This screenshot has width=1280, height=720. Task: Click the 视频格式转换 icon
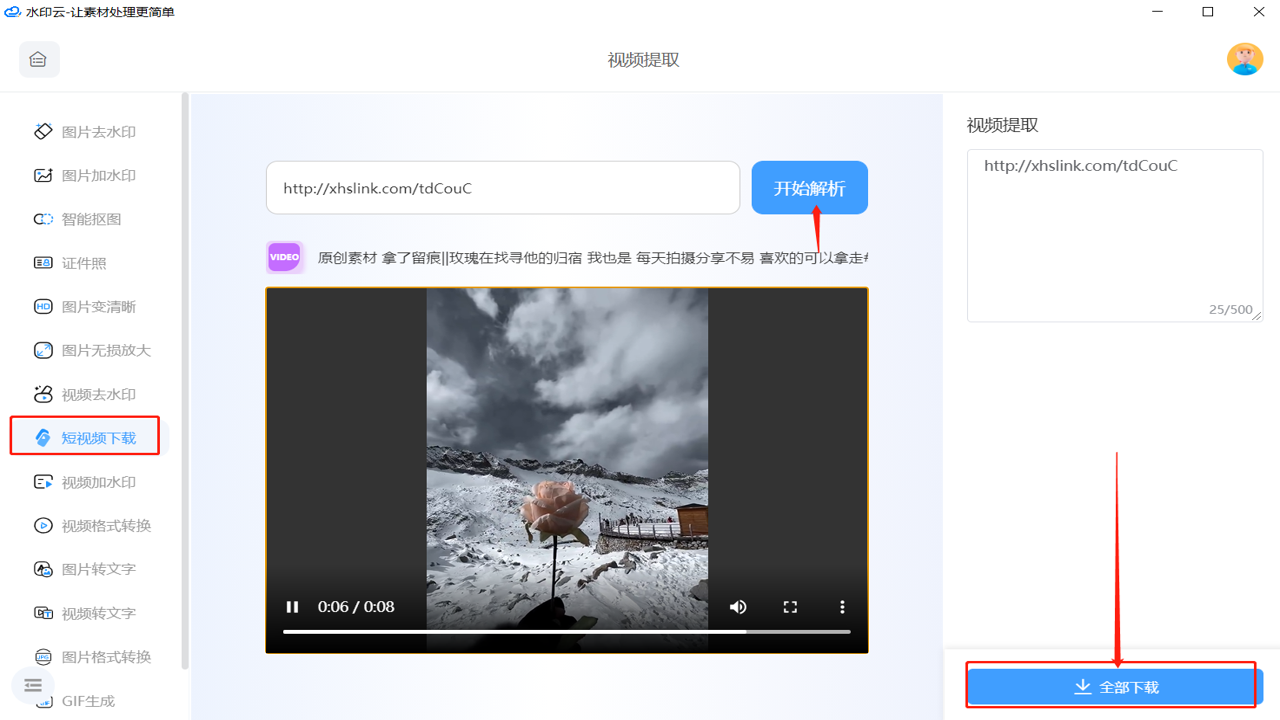pyautogui.click(x=43, y=526)
